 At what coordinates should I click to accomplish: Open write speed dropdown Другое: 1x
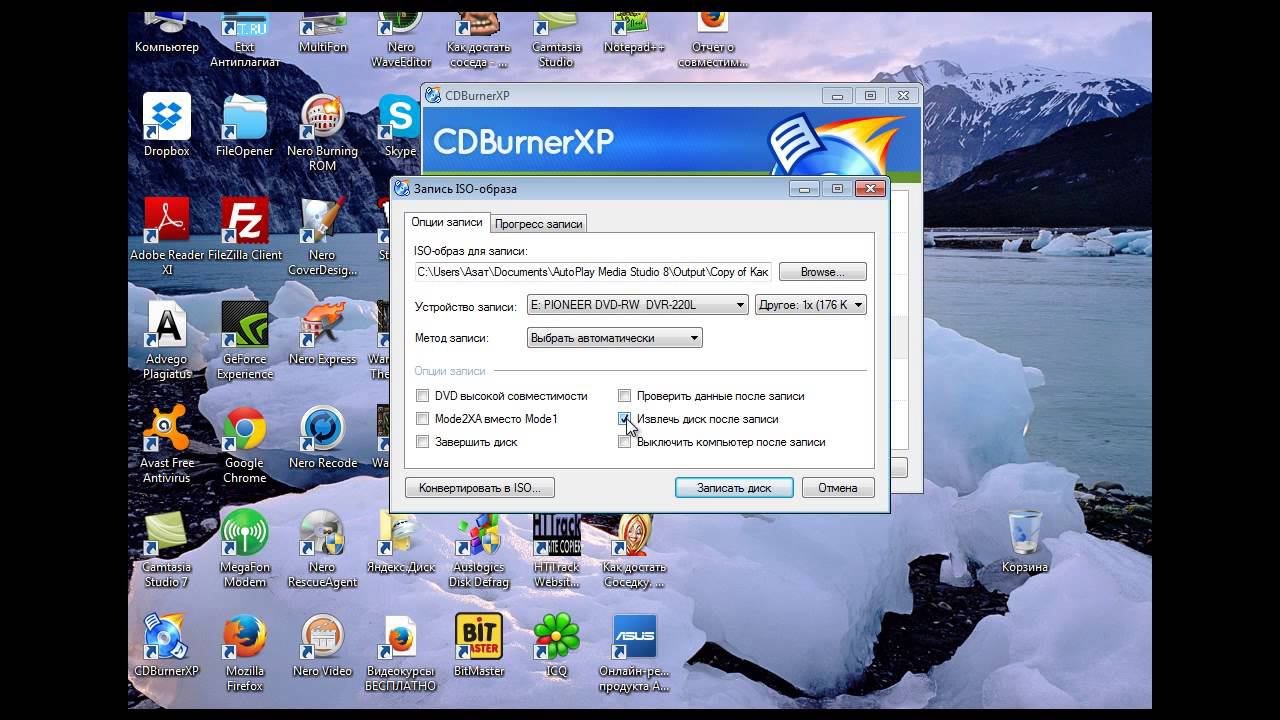click(811, 305)
